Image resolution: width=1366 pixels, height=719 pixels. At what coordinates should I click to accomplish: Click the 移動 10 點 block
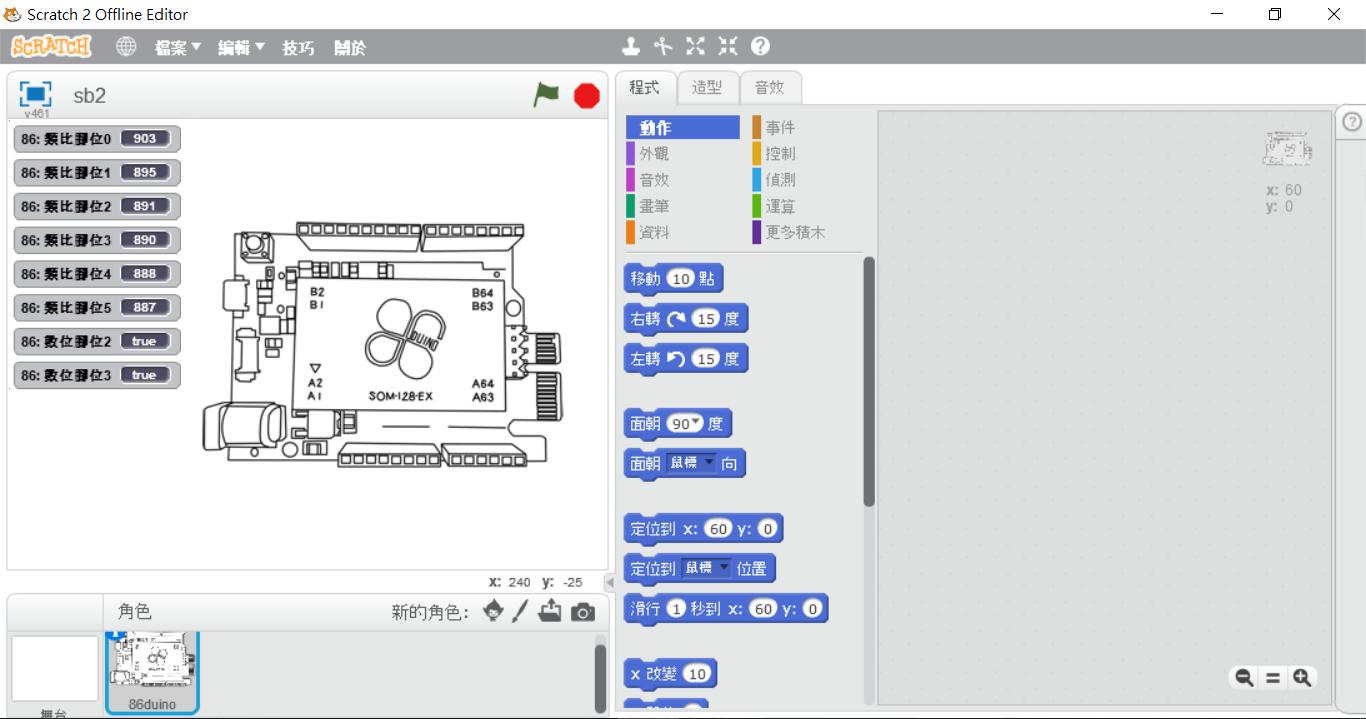tap(673, 279)
